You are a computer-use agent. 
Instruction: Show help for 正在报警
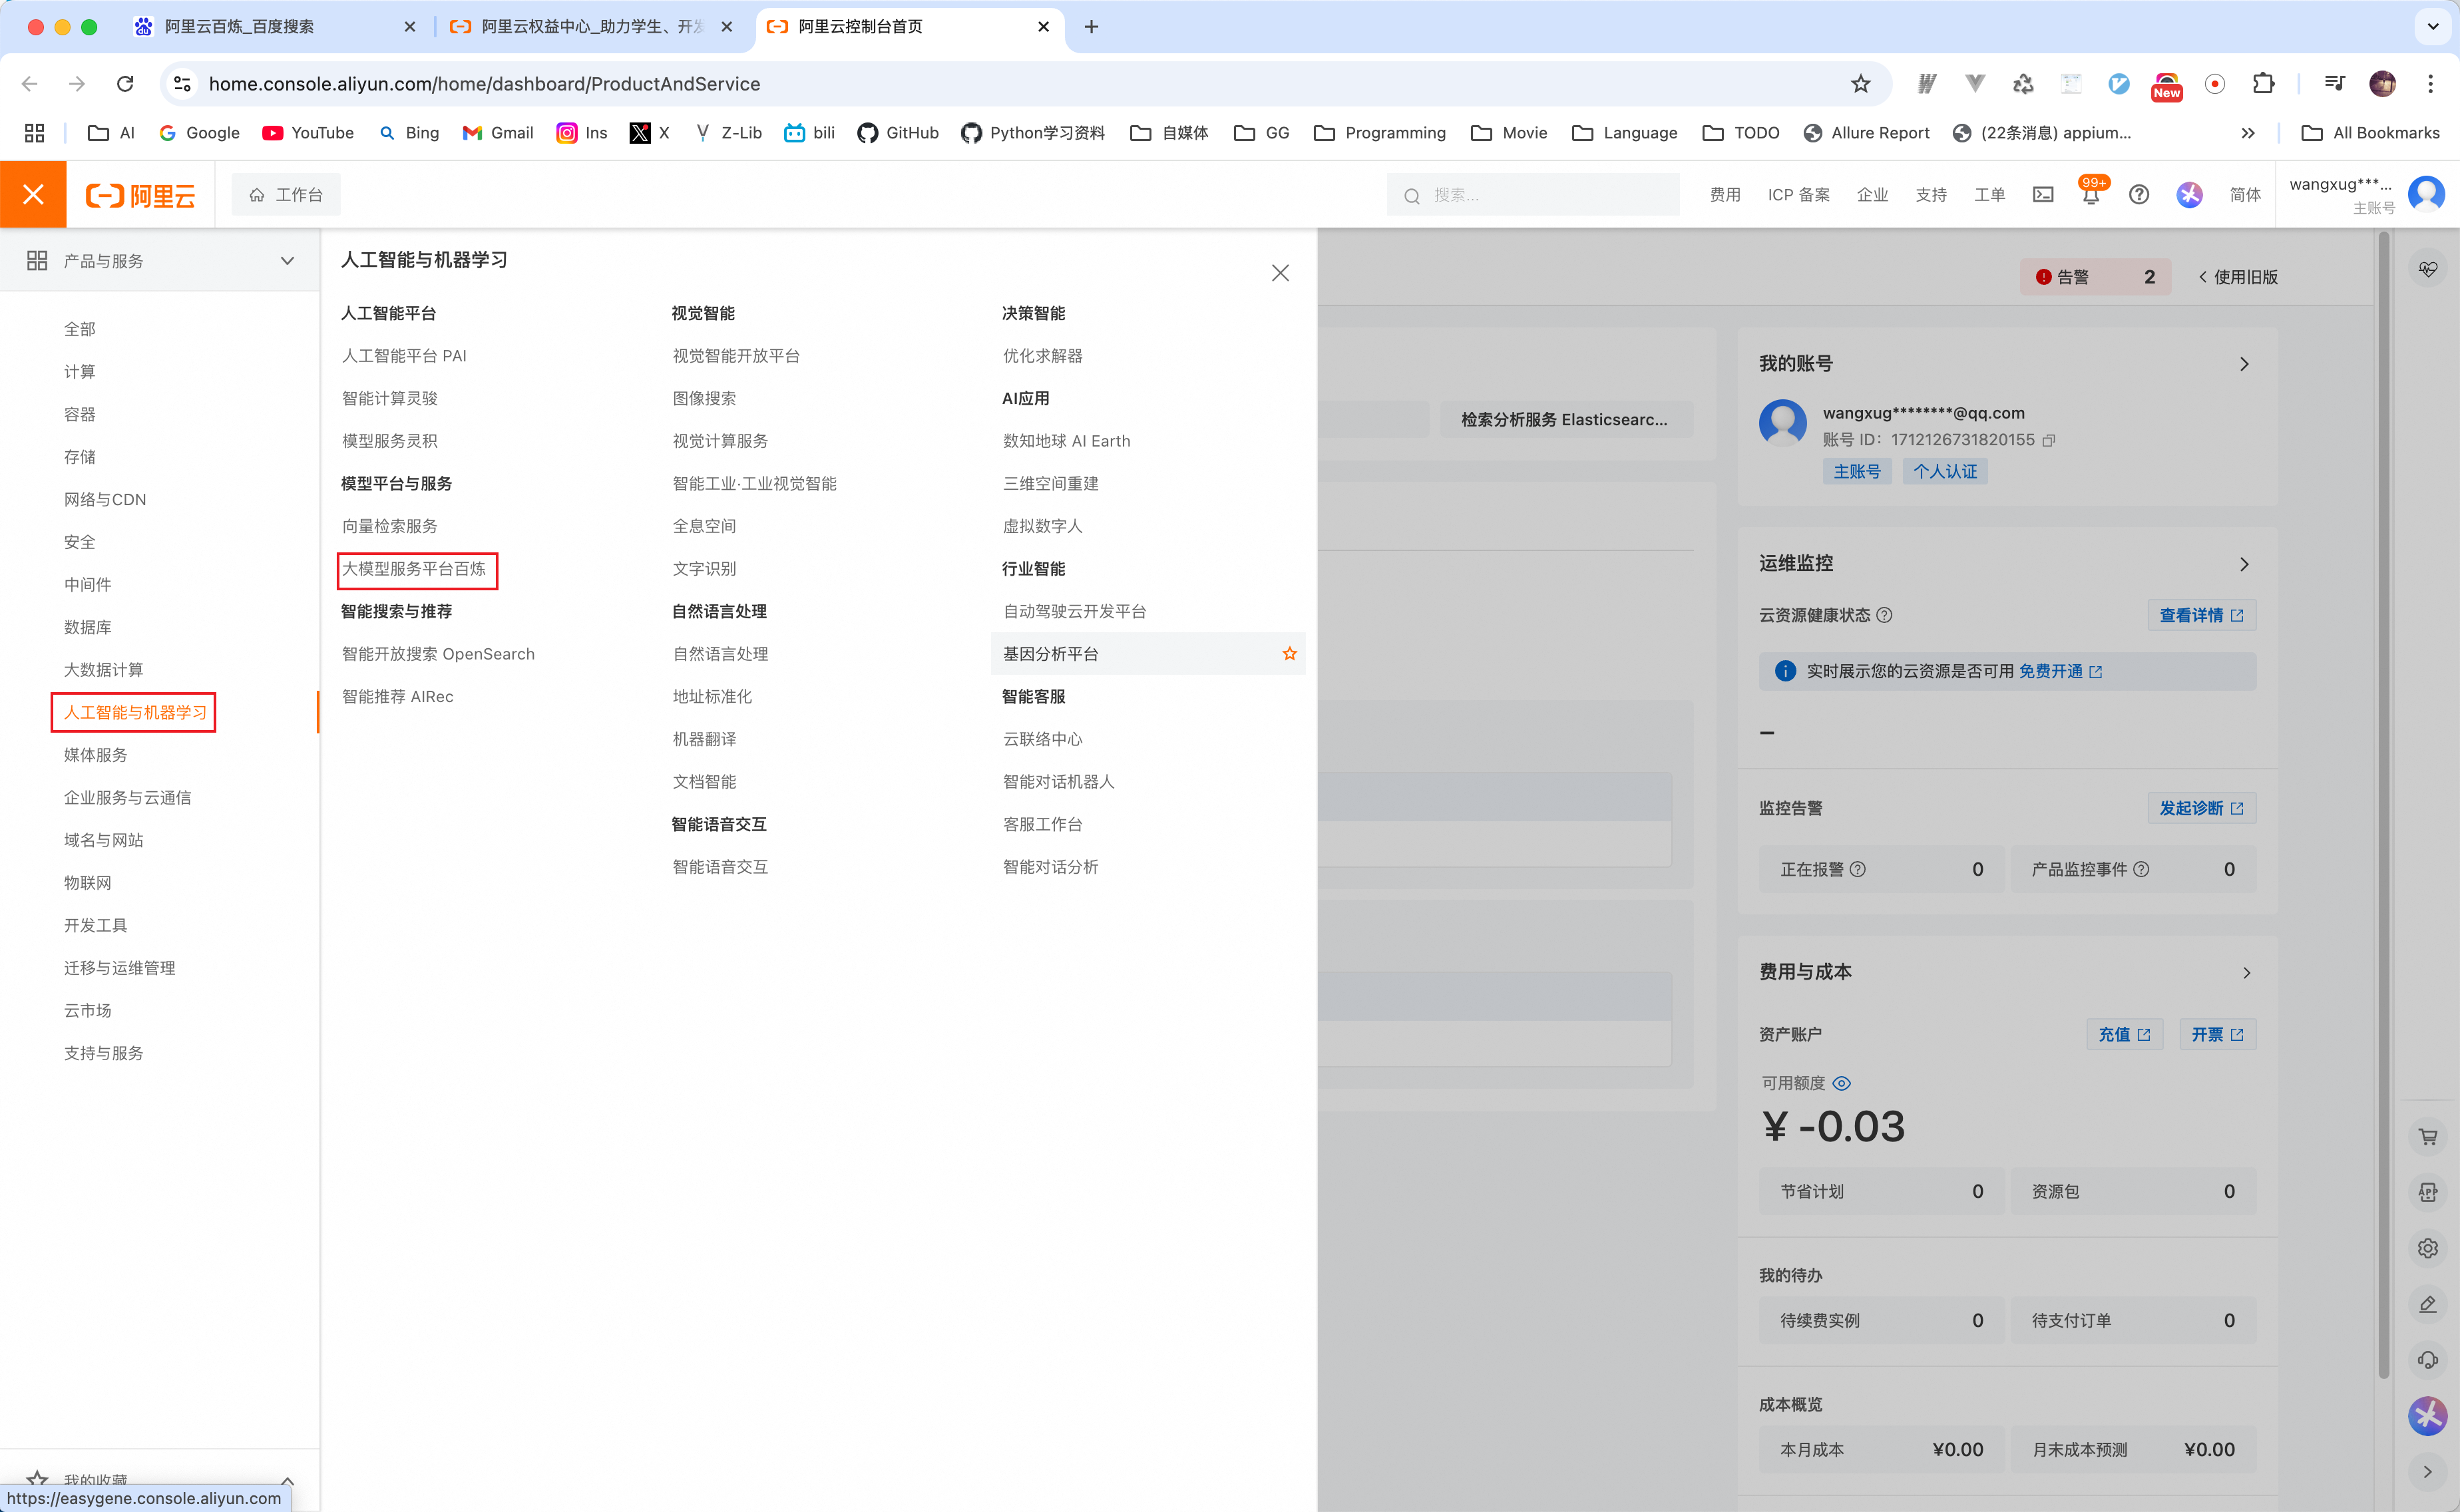1857,869
